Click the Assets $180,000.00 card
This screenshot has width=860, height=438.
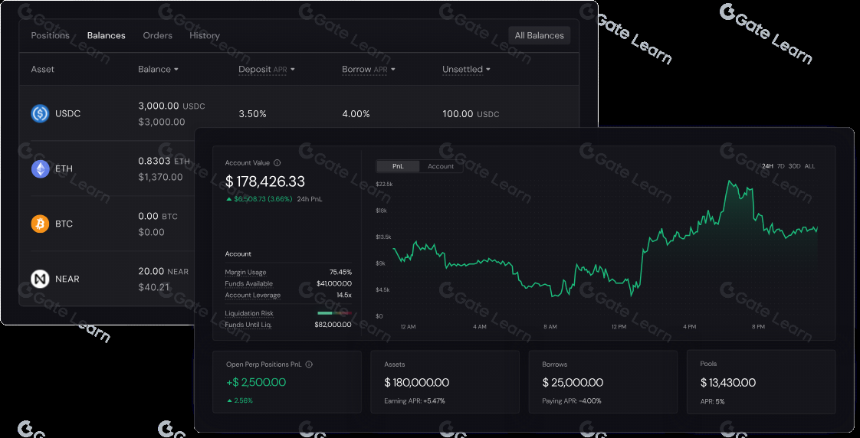click(x=445, y=382)
